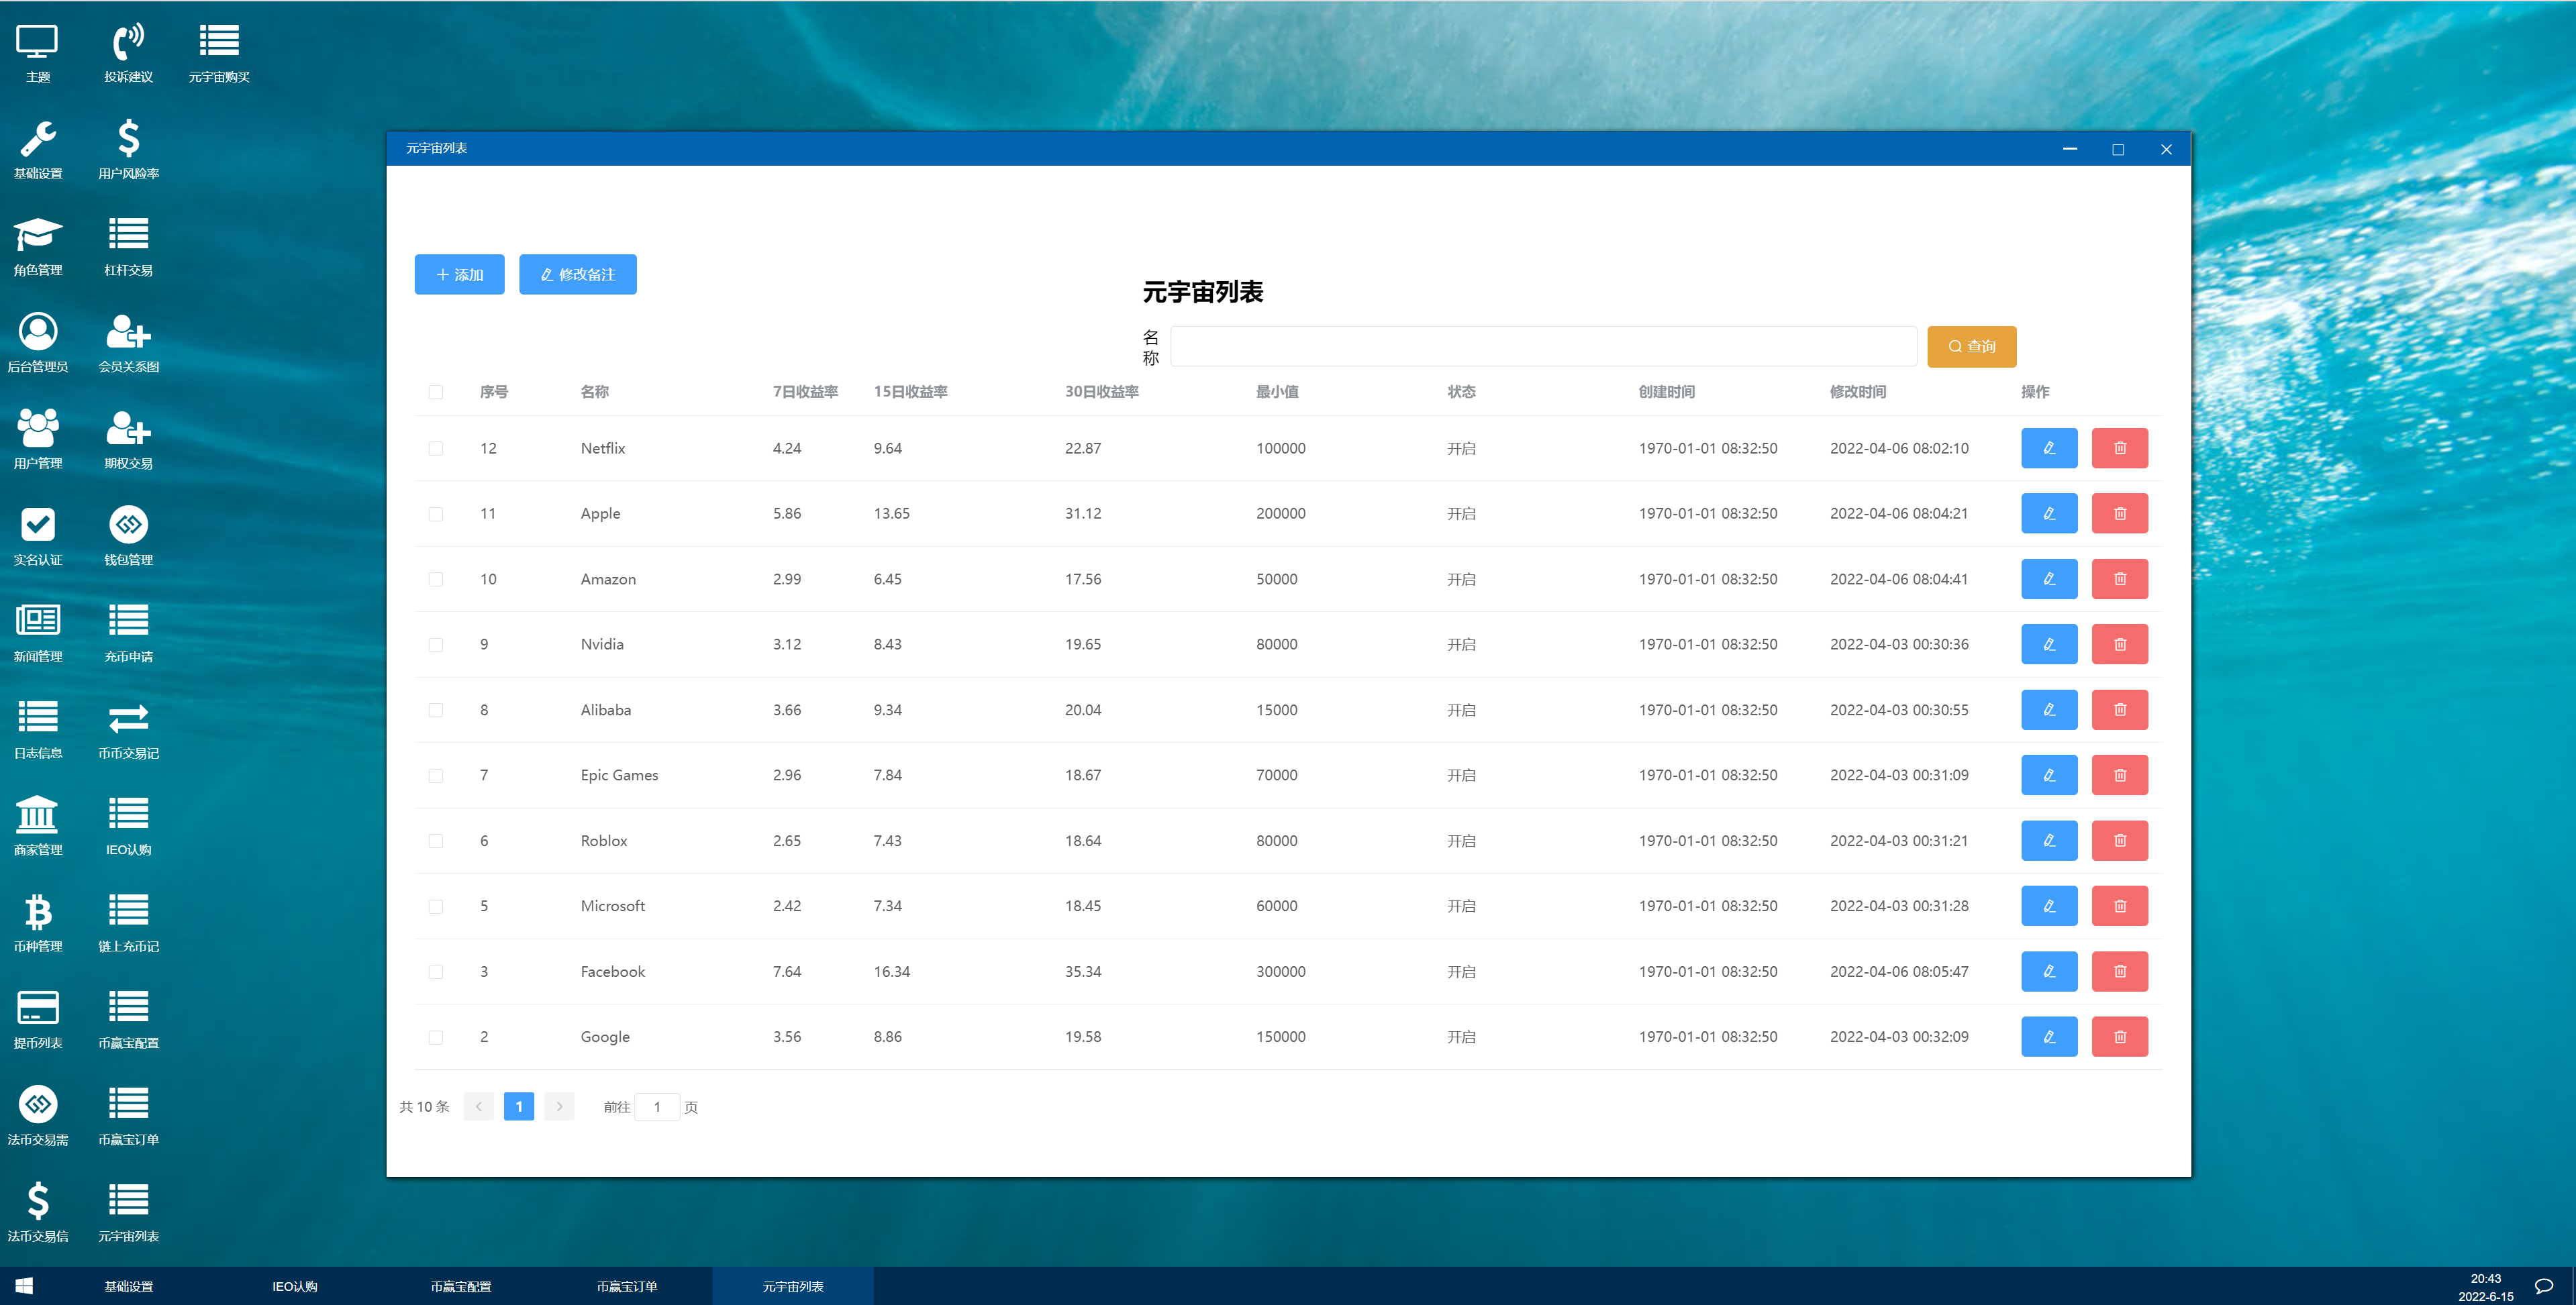Click the delete trash icon on Google row
This screenshot has height=1305, width=2576.
(x=2120, y=1036)
